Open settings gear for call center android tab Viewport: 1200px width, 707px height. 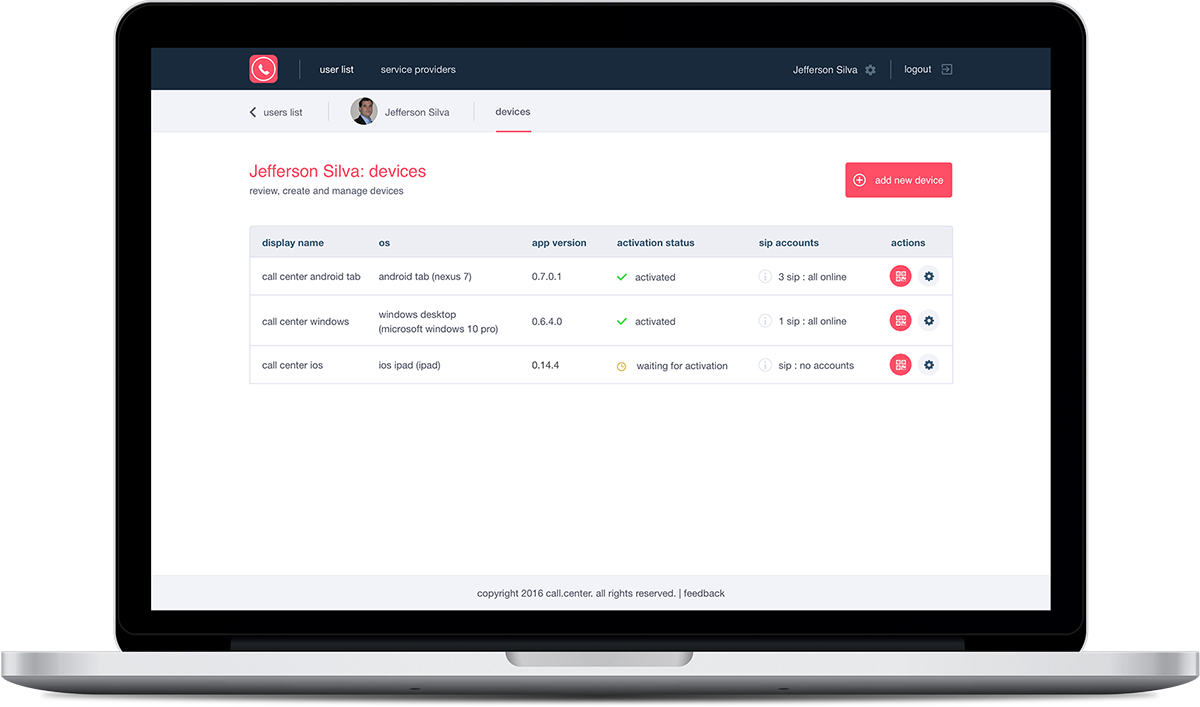tap(929, 277)
